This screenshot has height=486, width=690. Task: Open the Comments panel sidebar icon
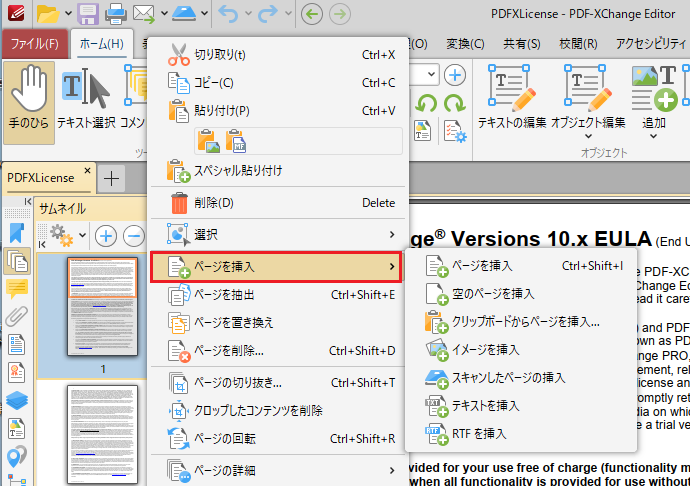[x=17, y=289]
